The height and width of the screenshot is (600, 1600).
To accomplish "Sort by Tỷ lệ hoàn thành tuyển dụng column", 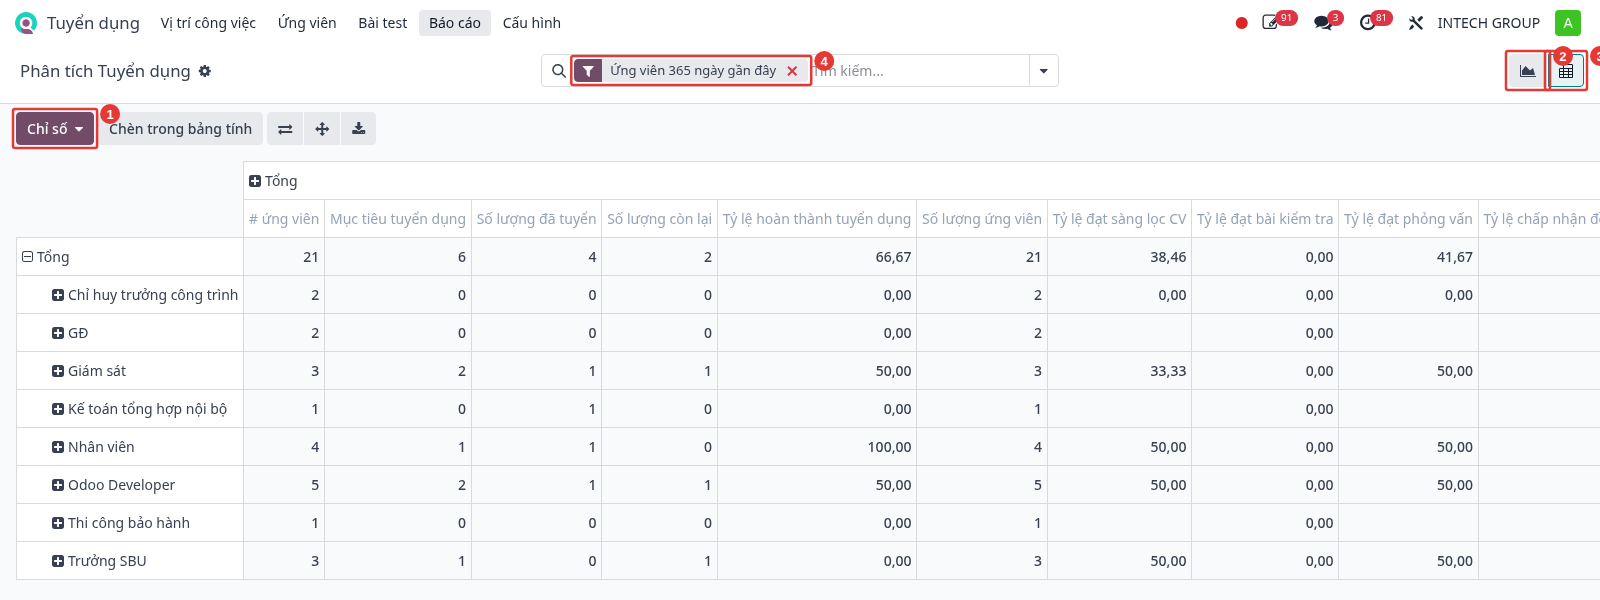I will [x=817, y=219].
